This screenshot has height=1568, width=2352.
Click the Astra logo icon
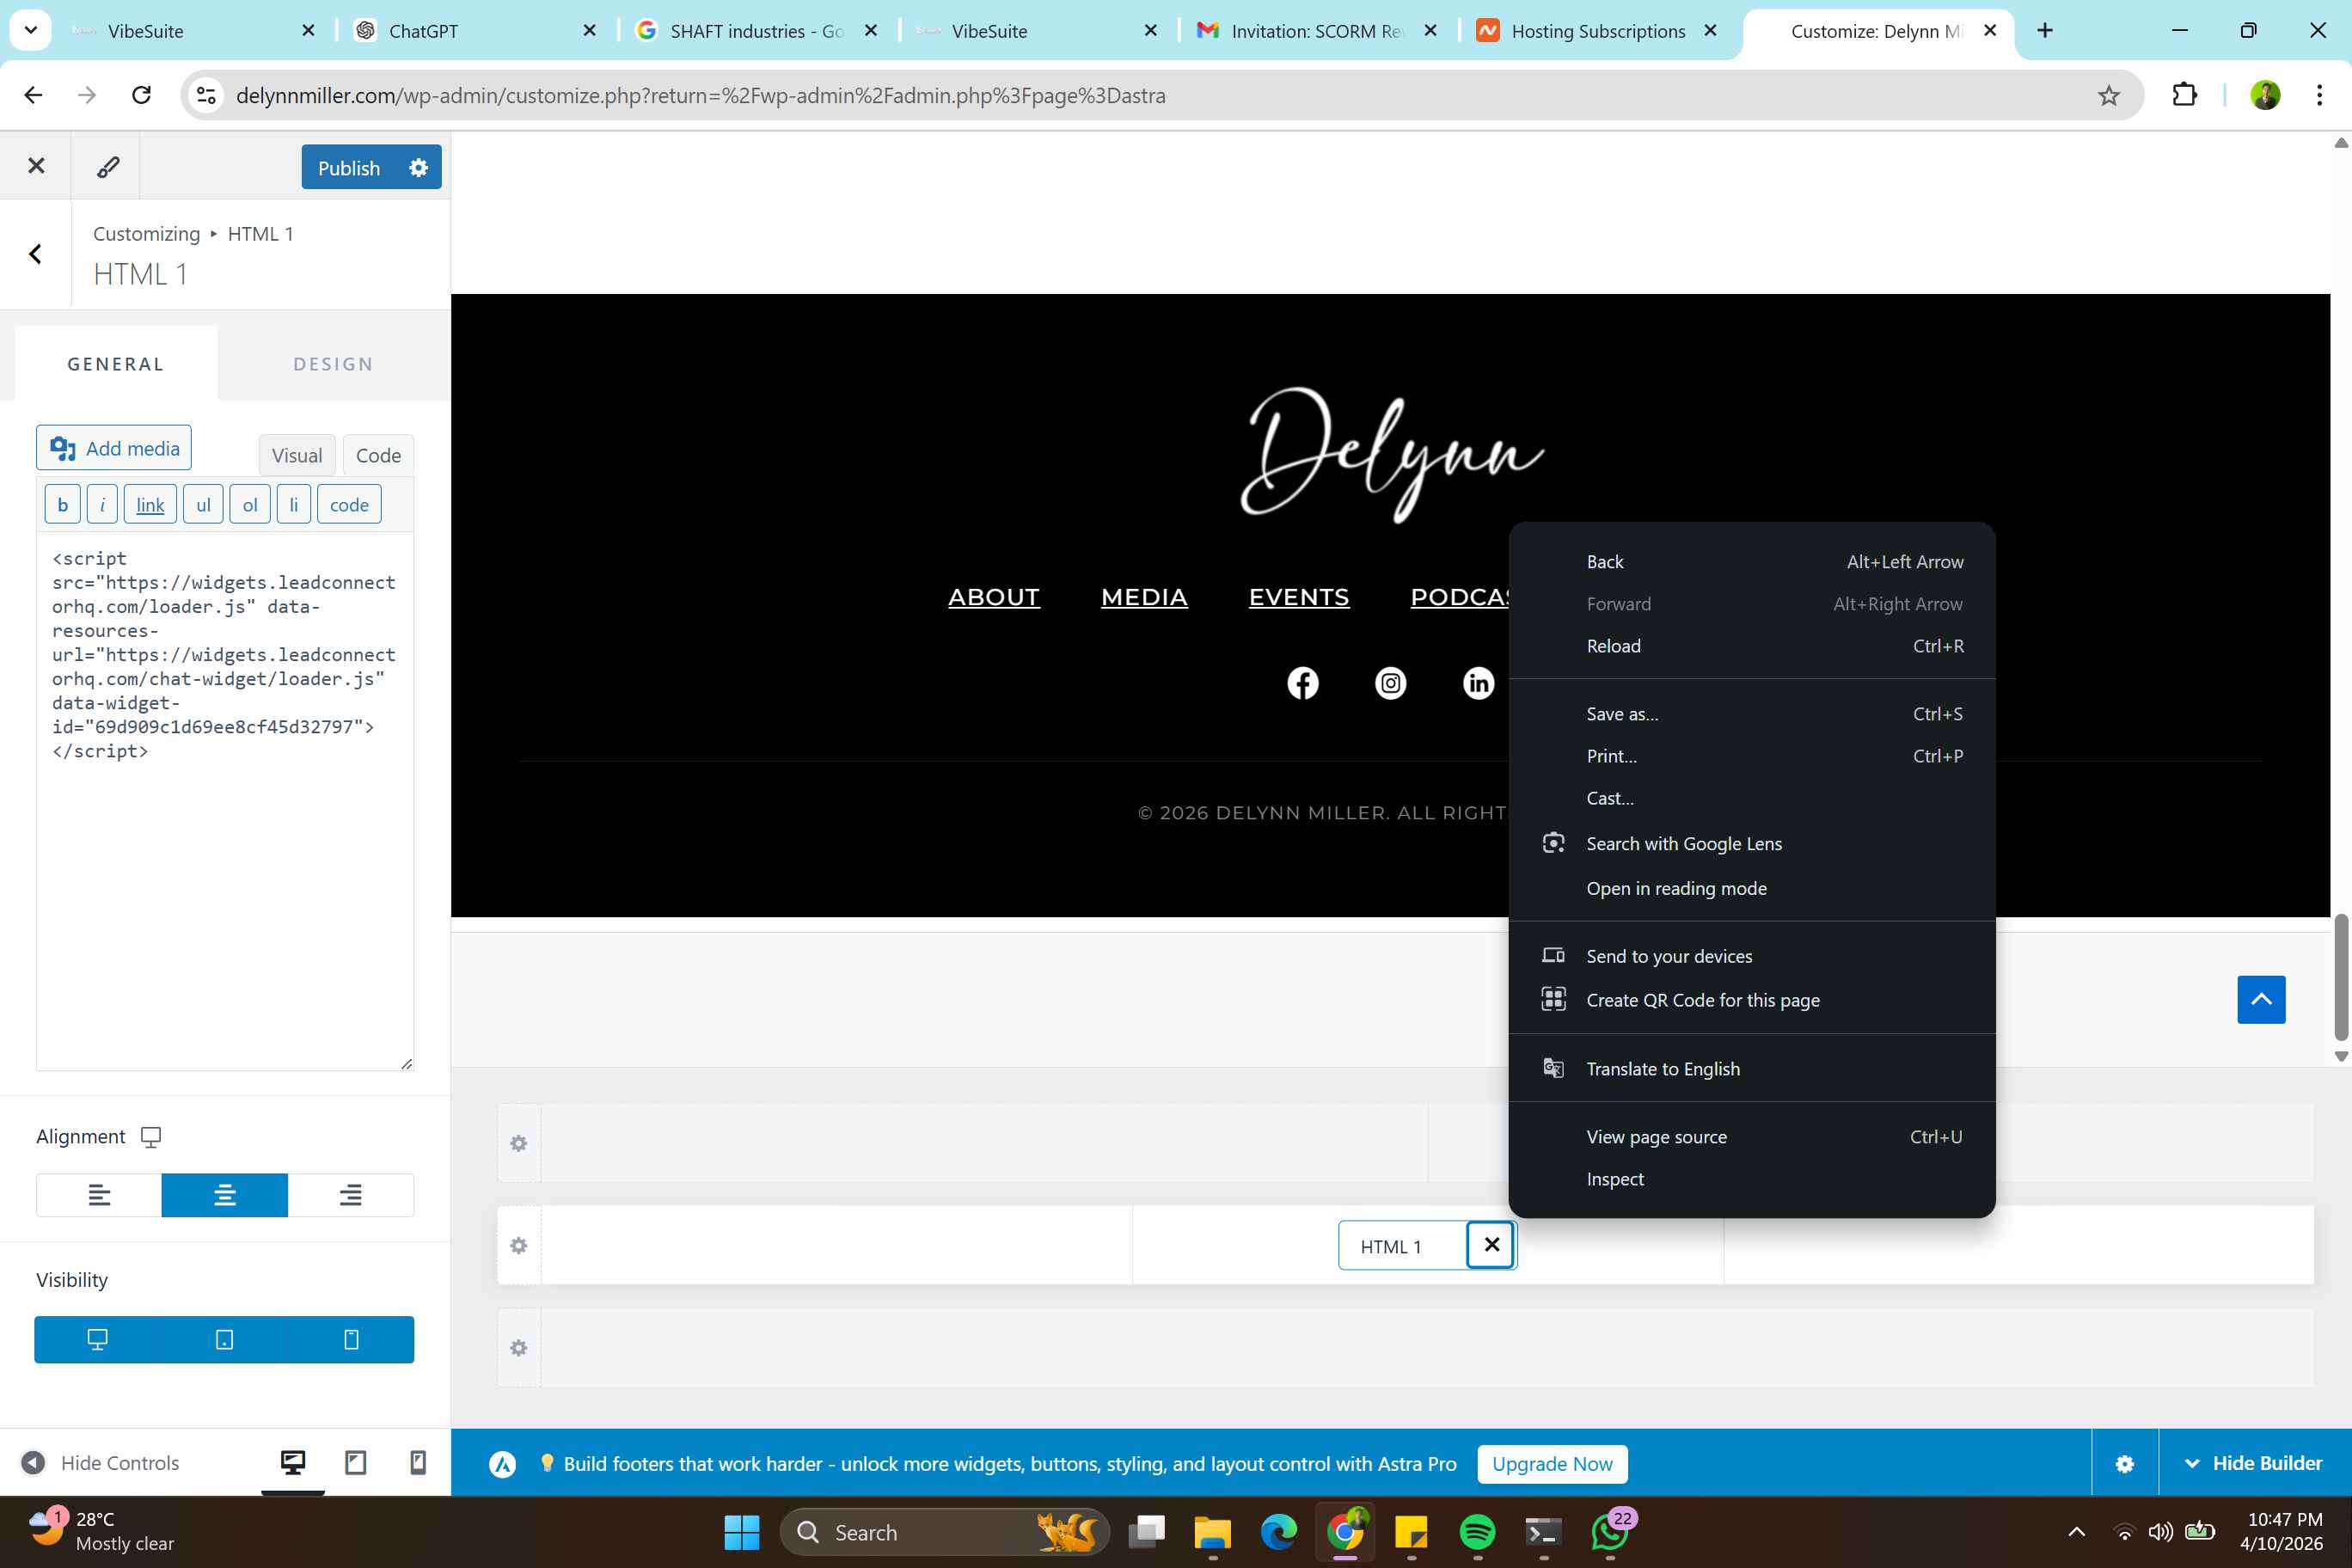pyautogui.click(x=503, y=1464)
